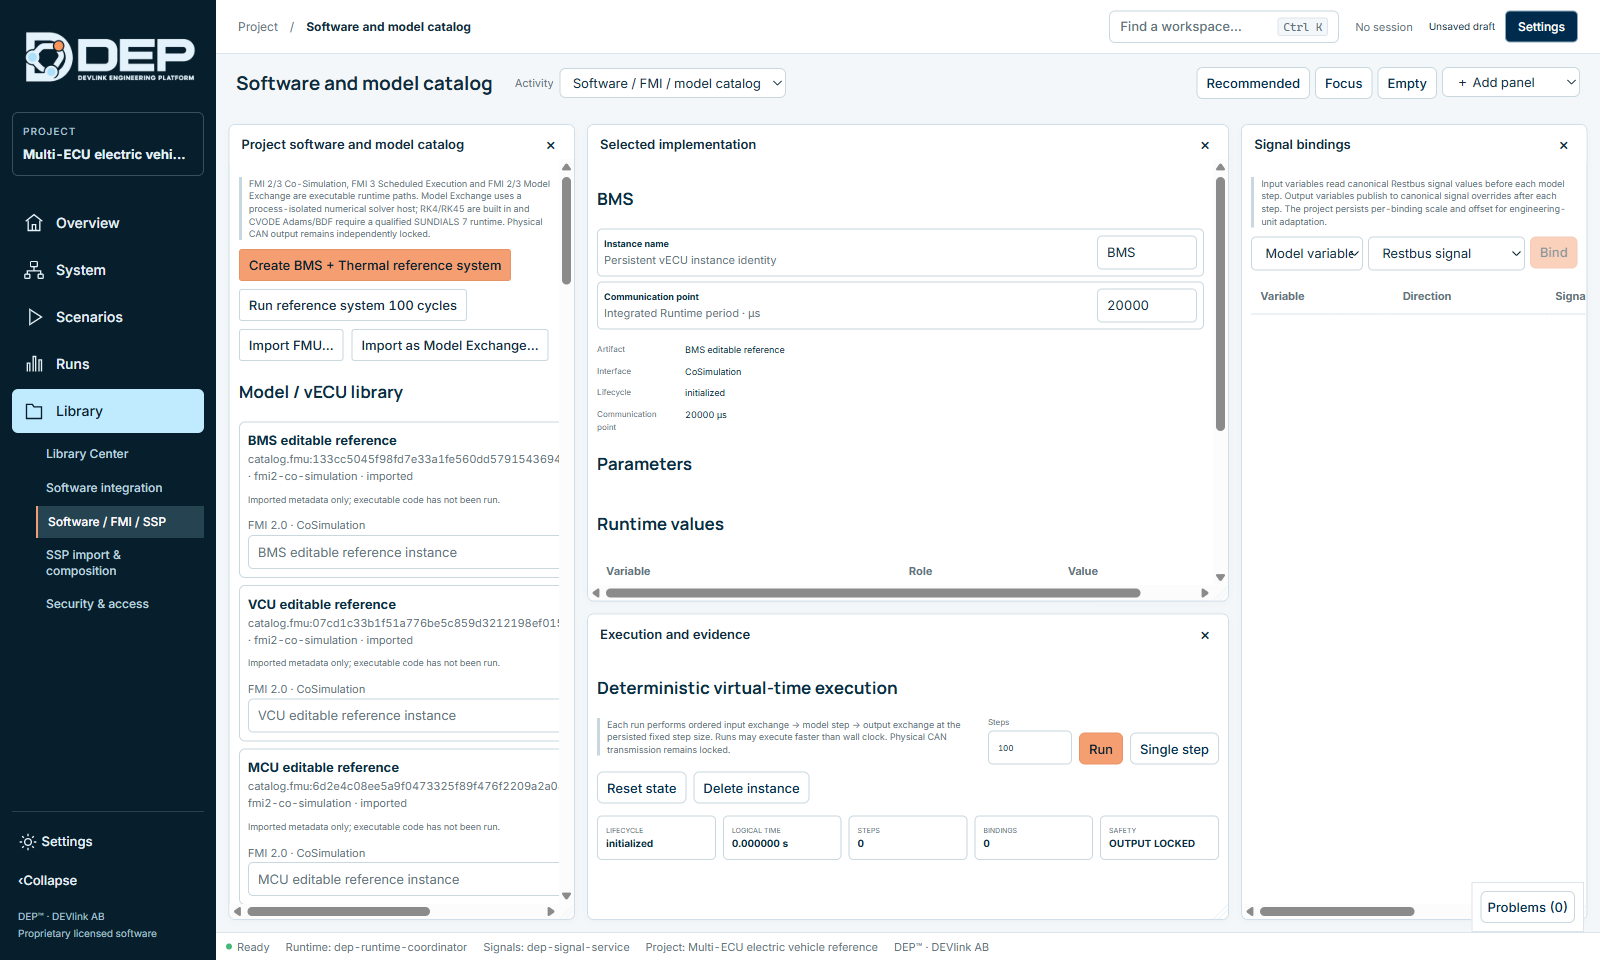Open SSP import & composition
The height and width of the screenshot is (960, 1600).
point(83,563)
